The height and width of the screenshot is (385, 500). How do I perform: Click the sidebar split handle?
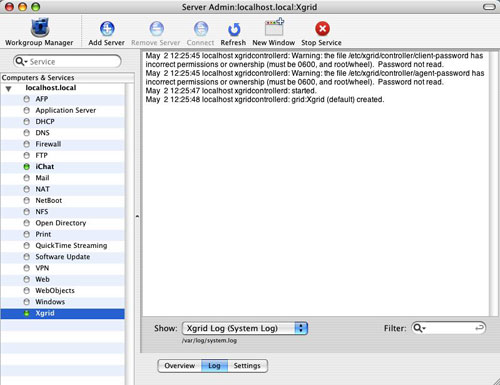point(137,217)
